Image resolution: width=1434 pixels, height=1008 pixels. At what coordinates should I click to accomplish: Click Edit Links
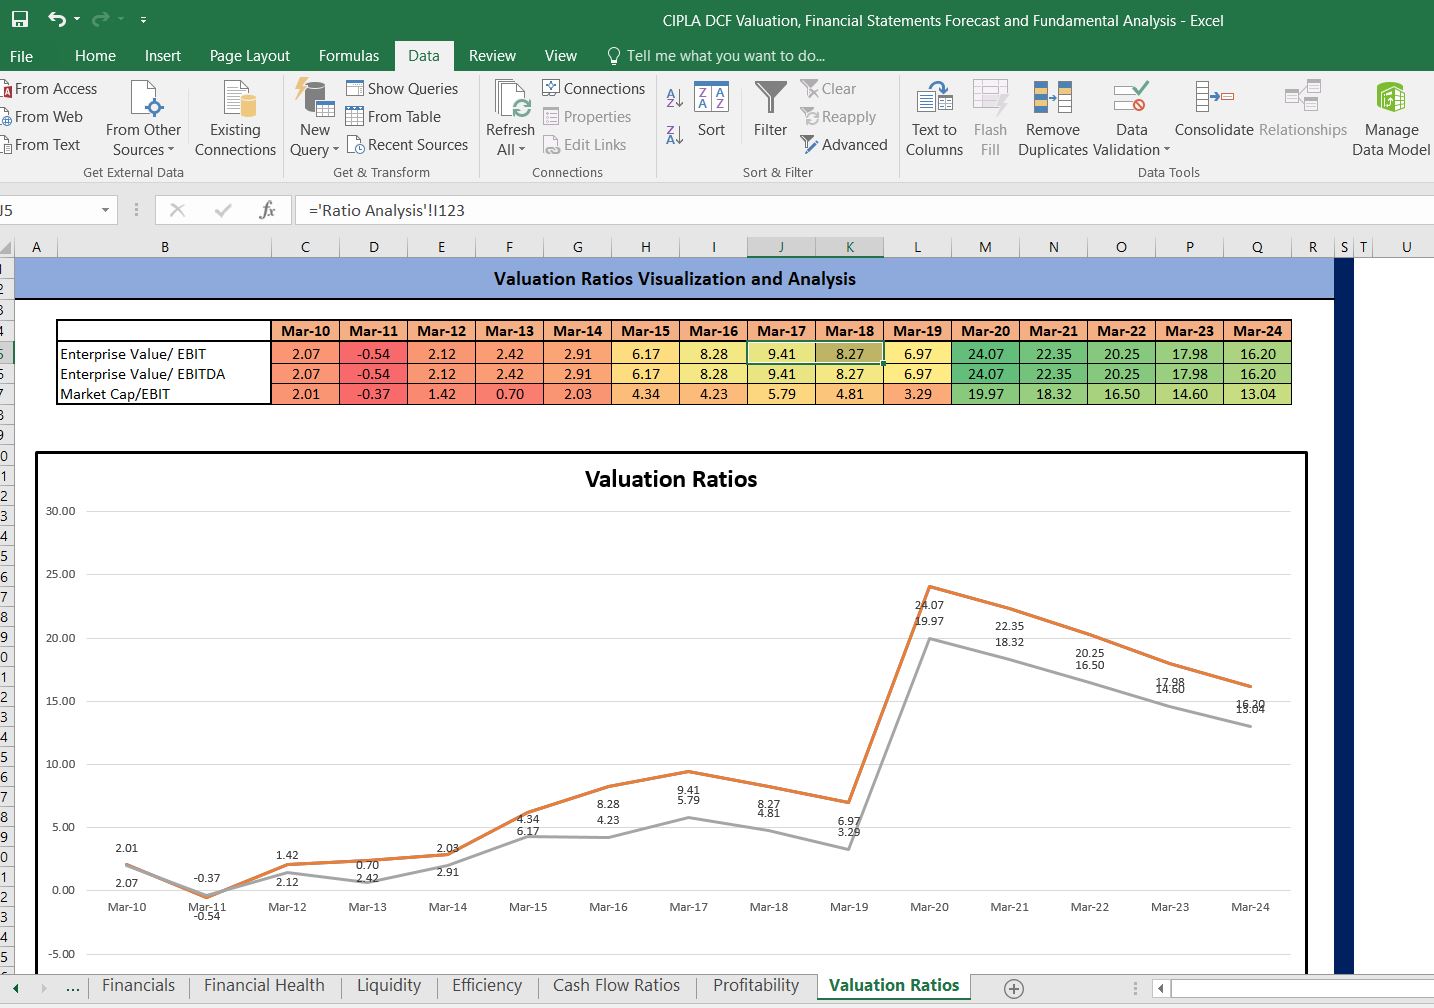pos(585,145)
